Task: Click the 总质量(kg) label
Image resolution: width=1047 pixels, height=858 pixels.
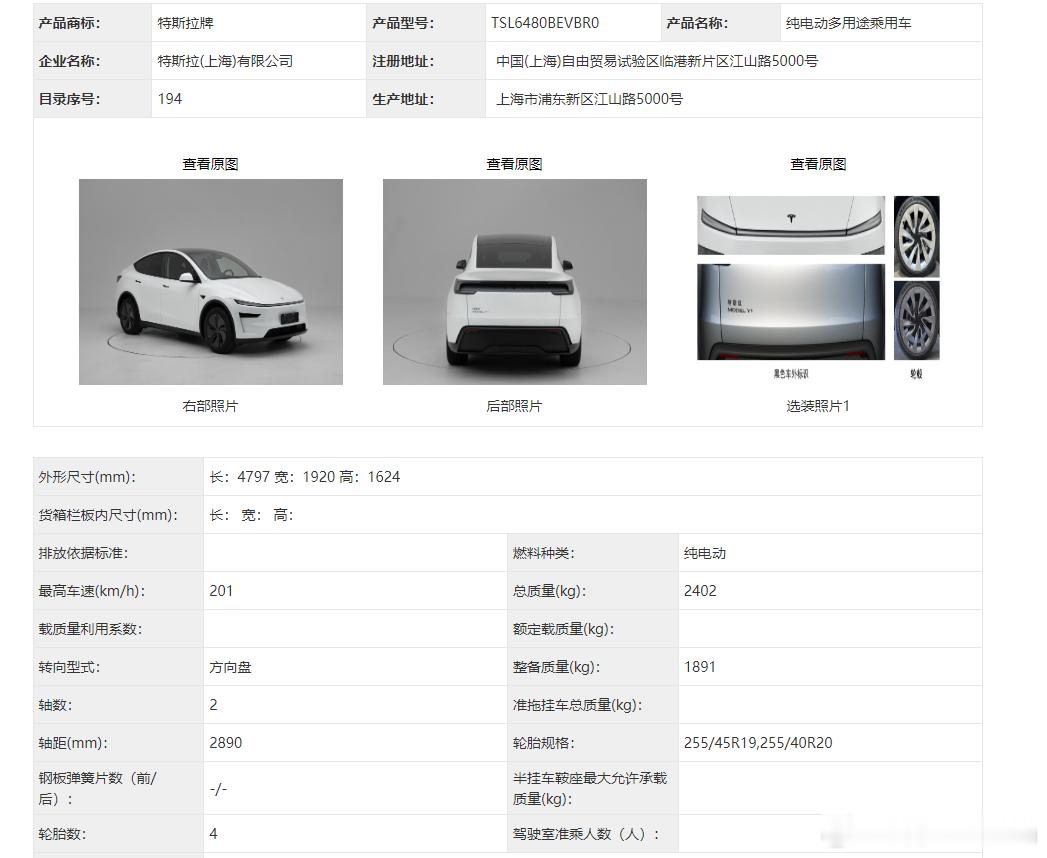Action: (550, 591)
